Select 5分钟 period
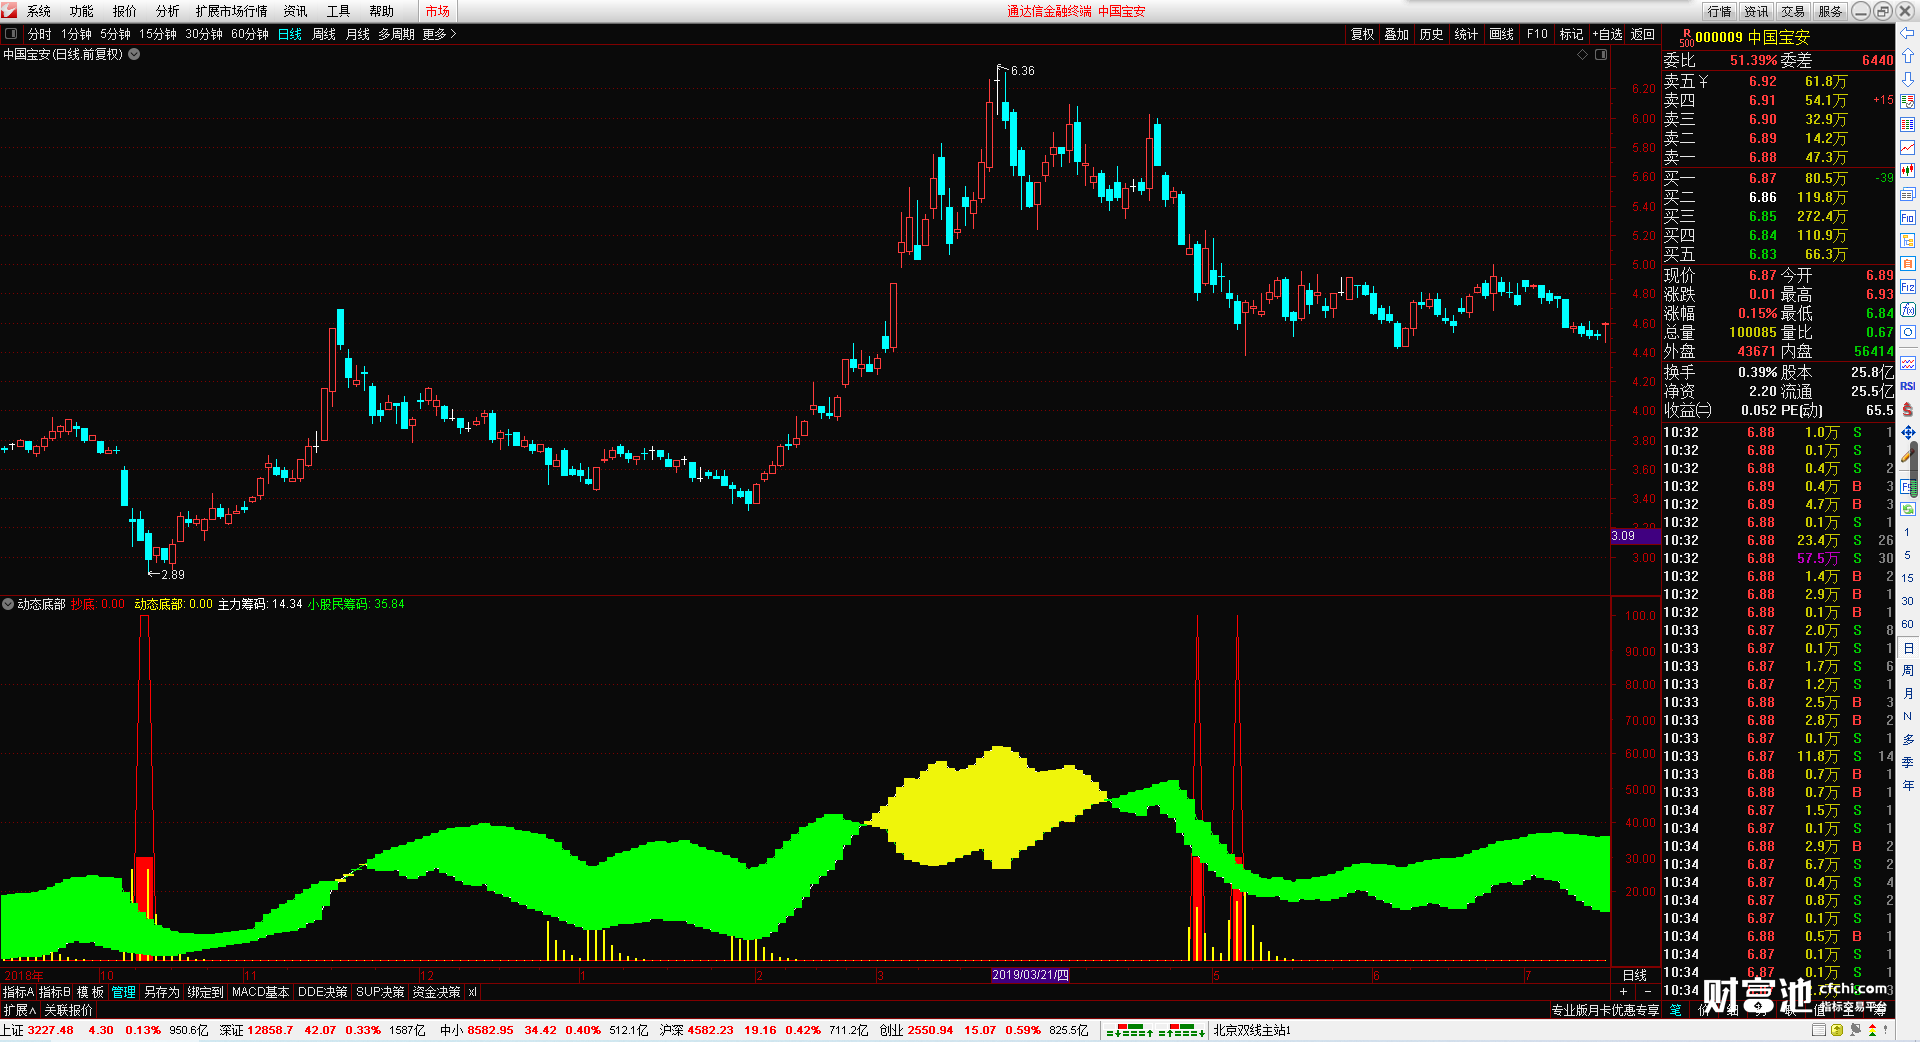 pyautogui.click(x=115, y=34)
